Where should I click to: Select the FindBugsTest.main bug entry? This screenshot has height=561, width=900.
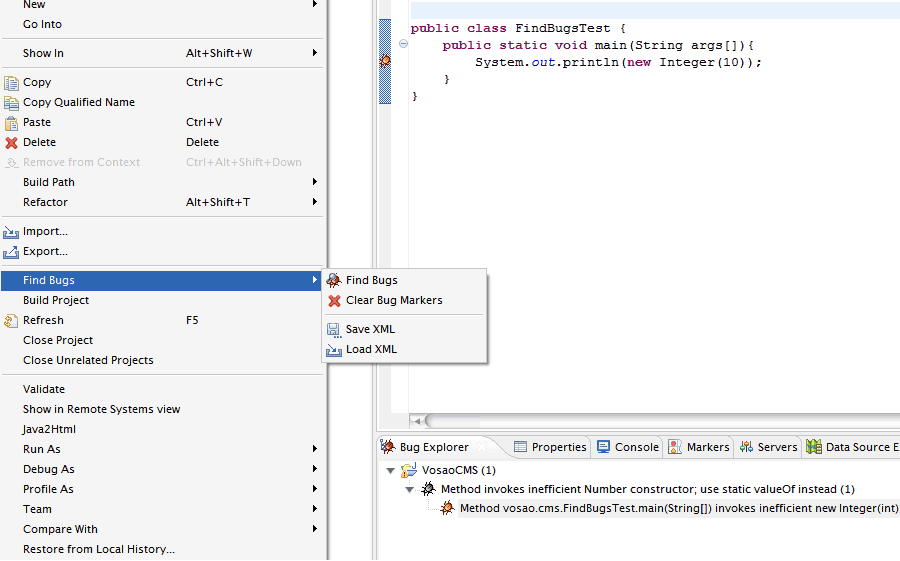tap(678, 509)
